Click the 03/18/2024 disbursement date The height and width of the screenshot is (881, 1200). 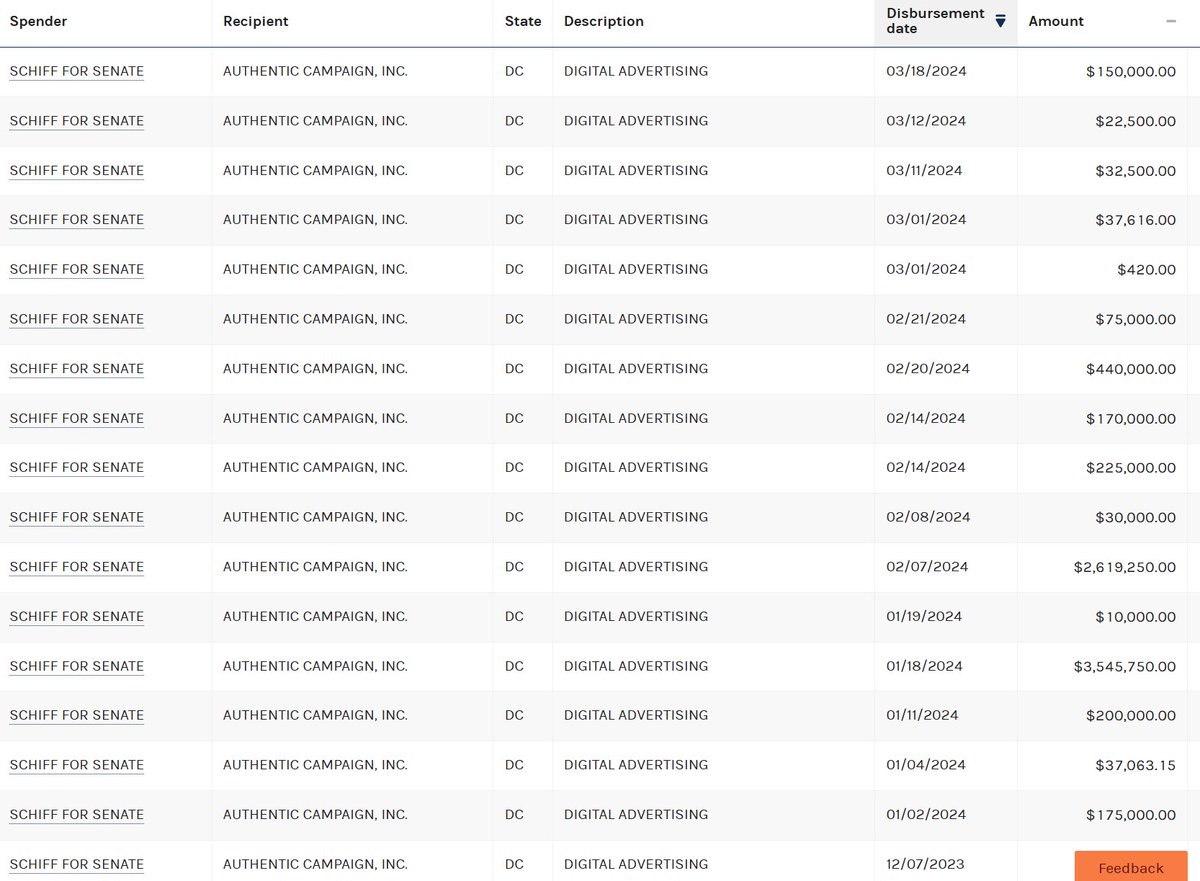(926, 71)
